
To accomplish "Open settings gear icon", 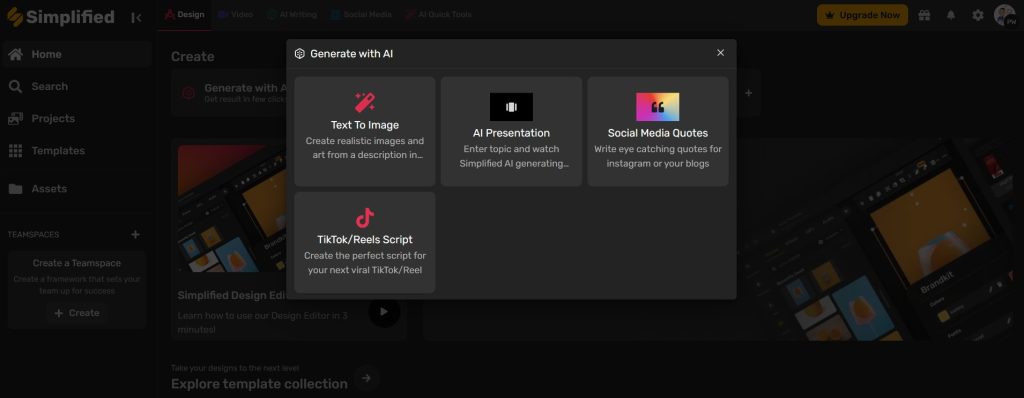I will click(978, 15).
